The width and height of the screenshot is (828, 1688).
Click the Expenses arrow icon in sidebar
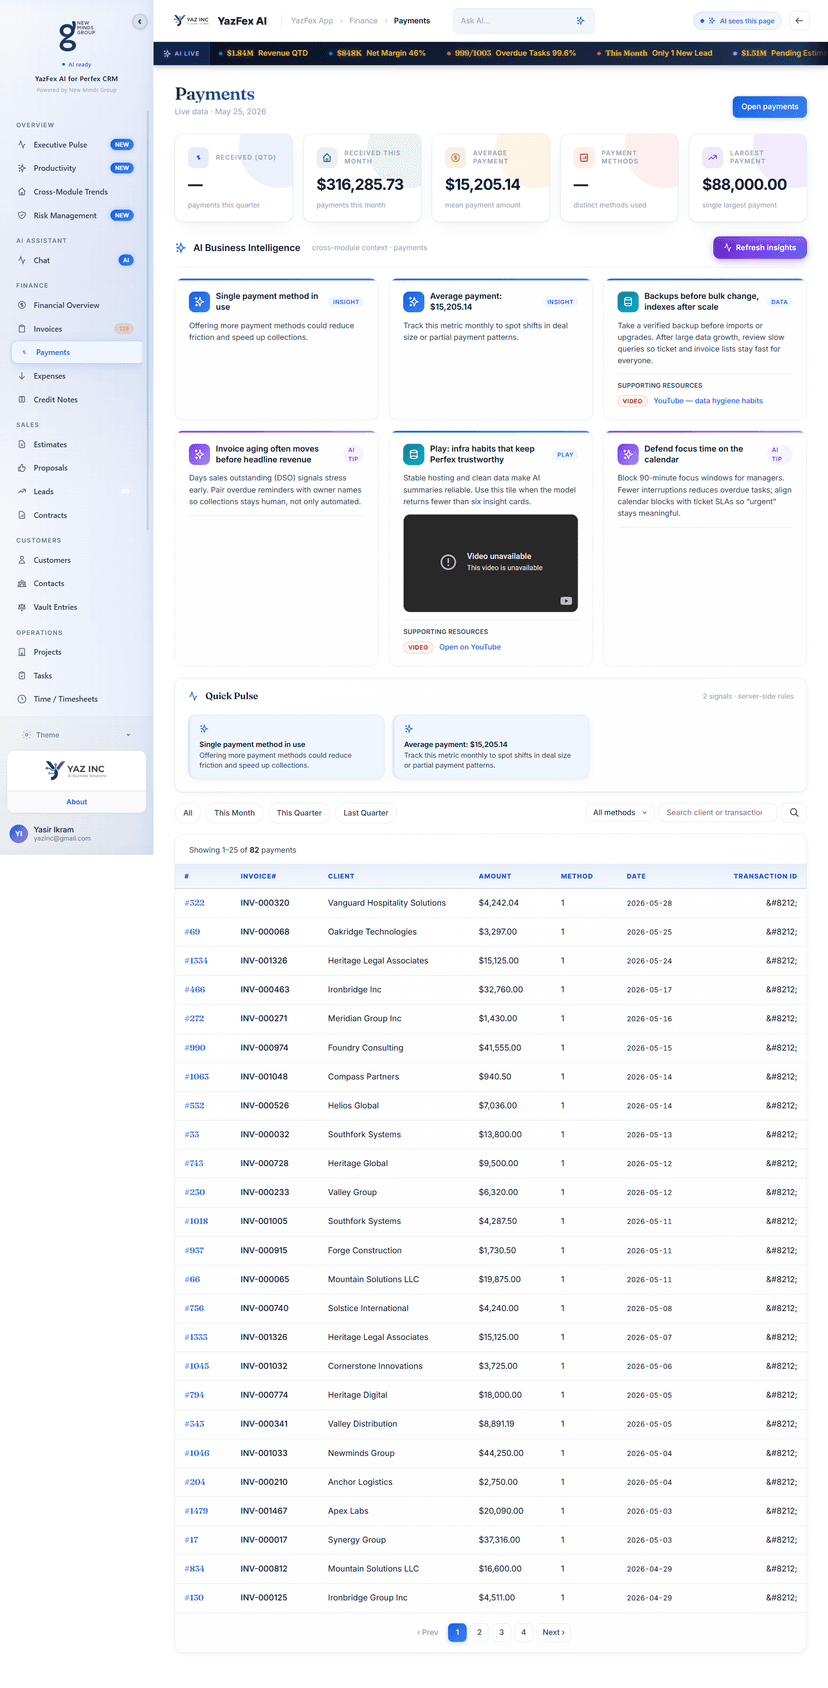(22, 376)
